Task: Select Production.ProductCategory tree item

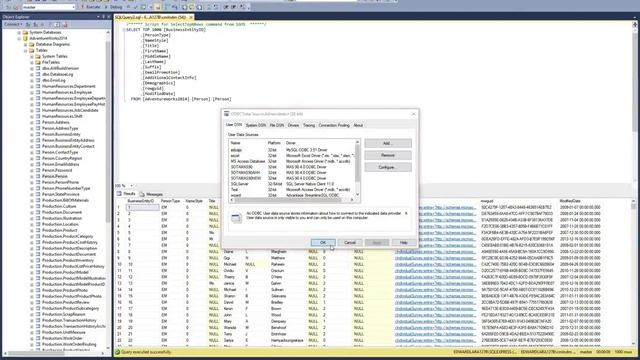Action: tap(68, 236)
